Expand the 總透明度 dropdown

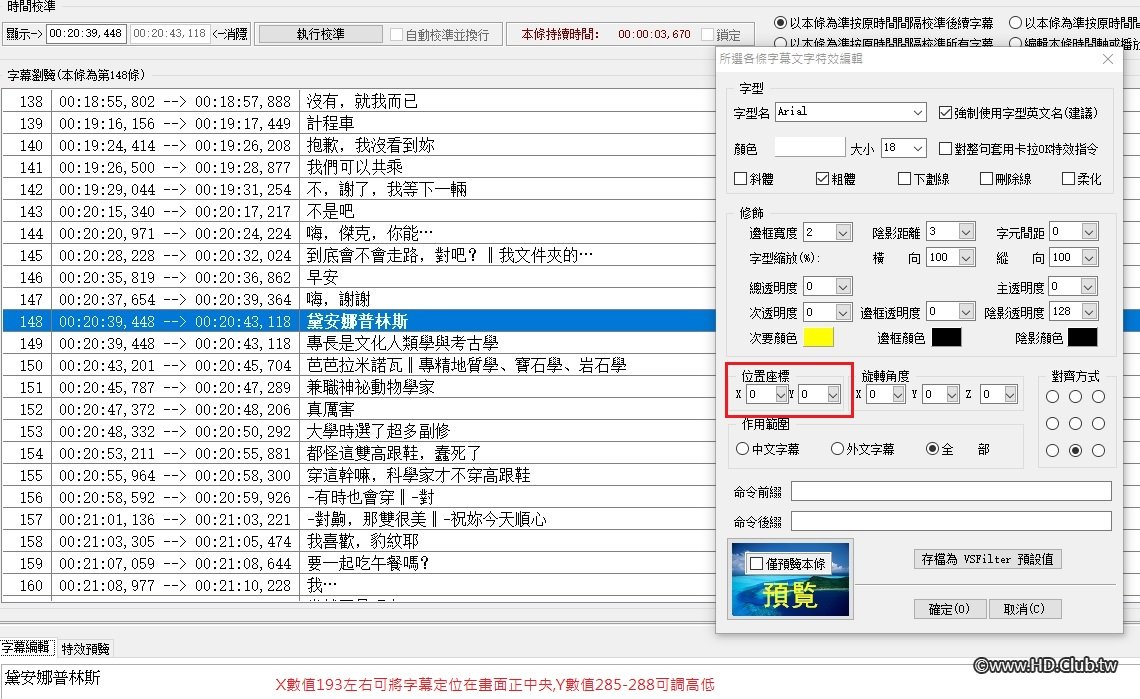click(x=843, y=287)
